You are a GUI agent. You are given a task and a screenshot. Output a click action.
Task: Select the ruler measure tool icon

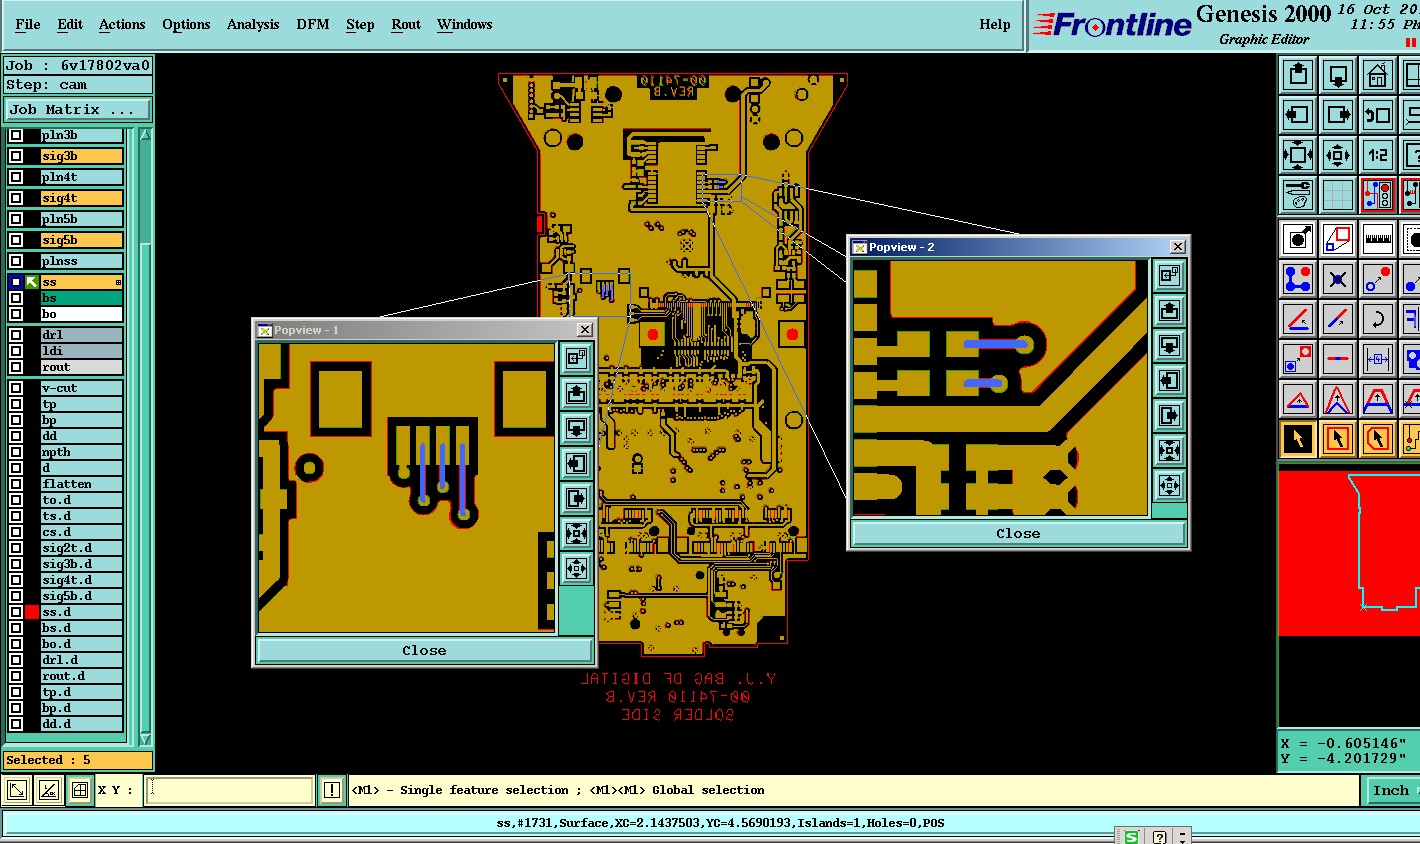1378,239
